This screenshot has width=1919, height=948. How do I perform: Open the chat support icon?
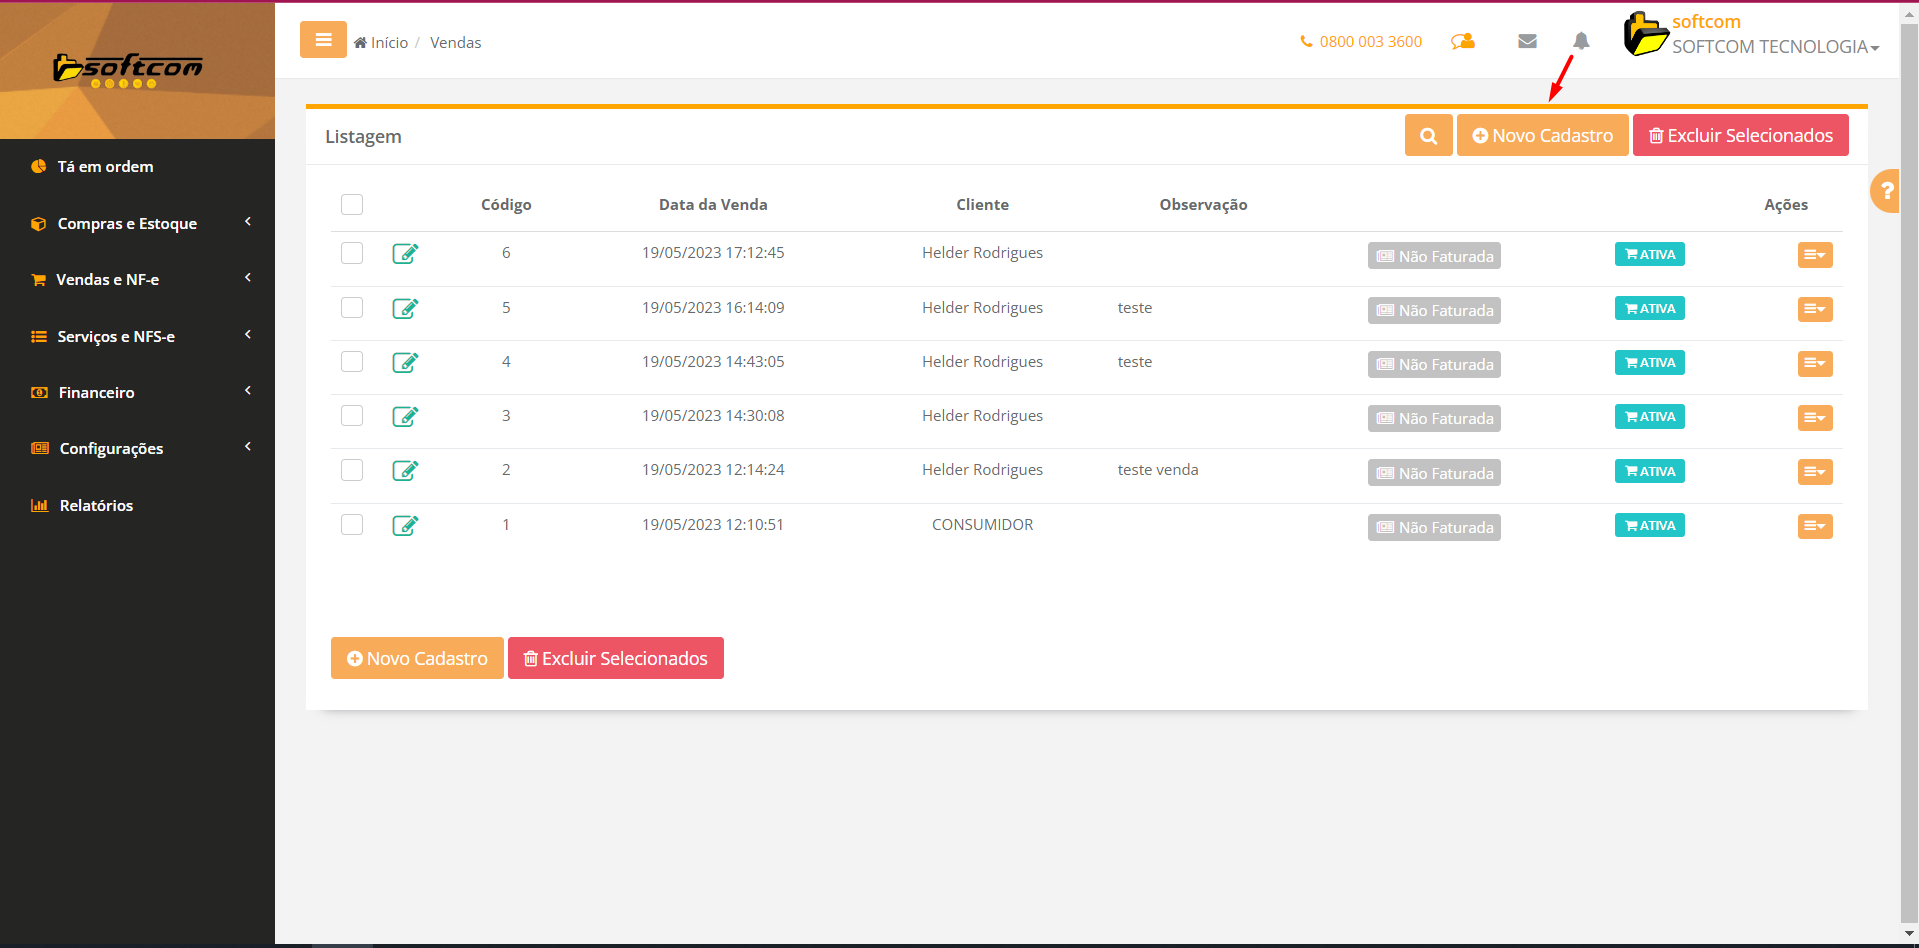click(1463, 41)
